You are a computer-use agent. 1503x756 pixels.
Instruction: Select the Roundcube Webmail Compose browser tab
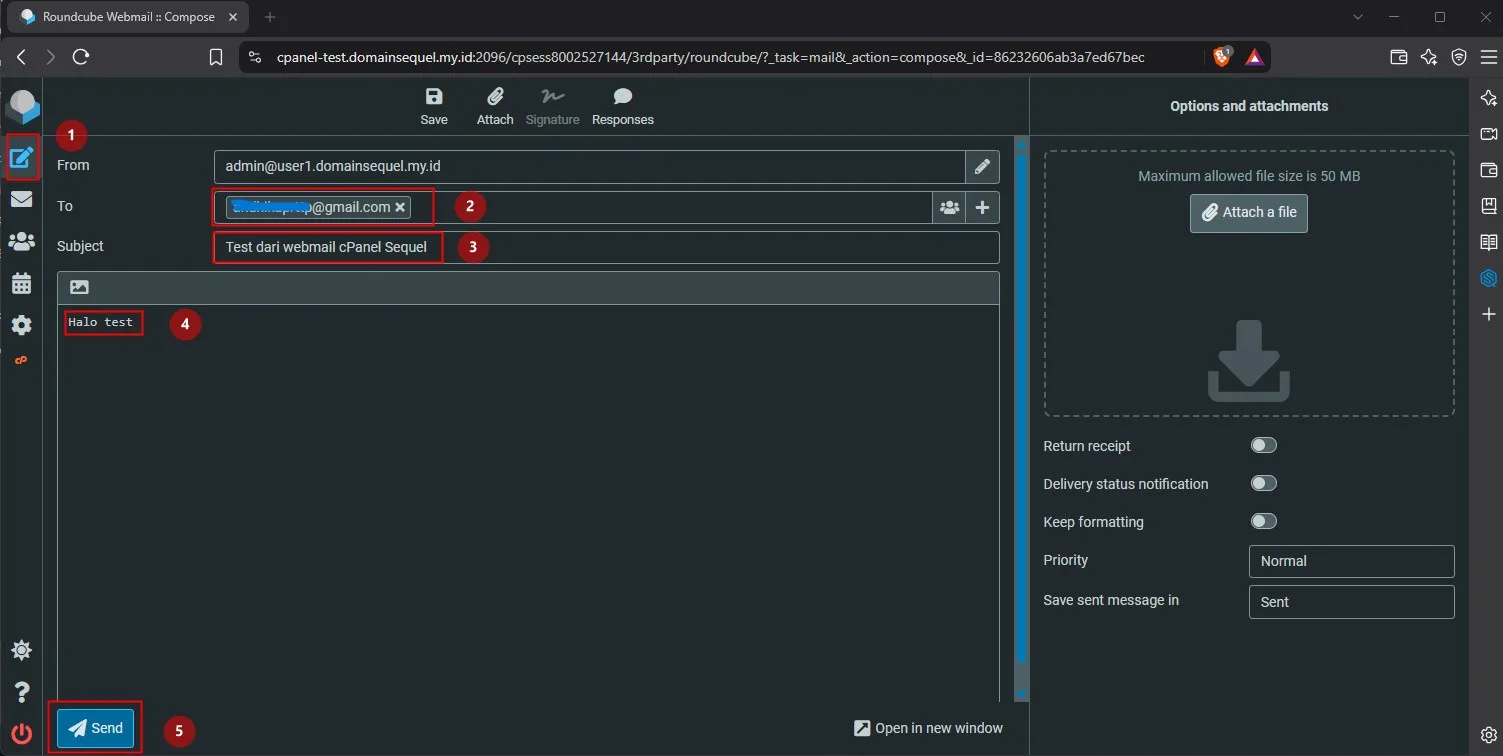click(130, 17)
